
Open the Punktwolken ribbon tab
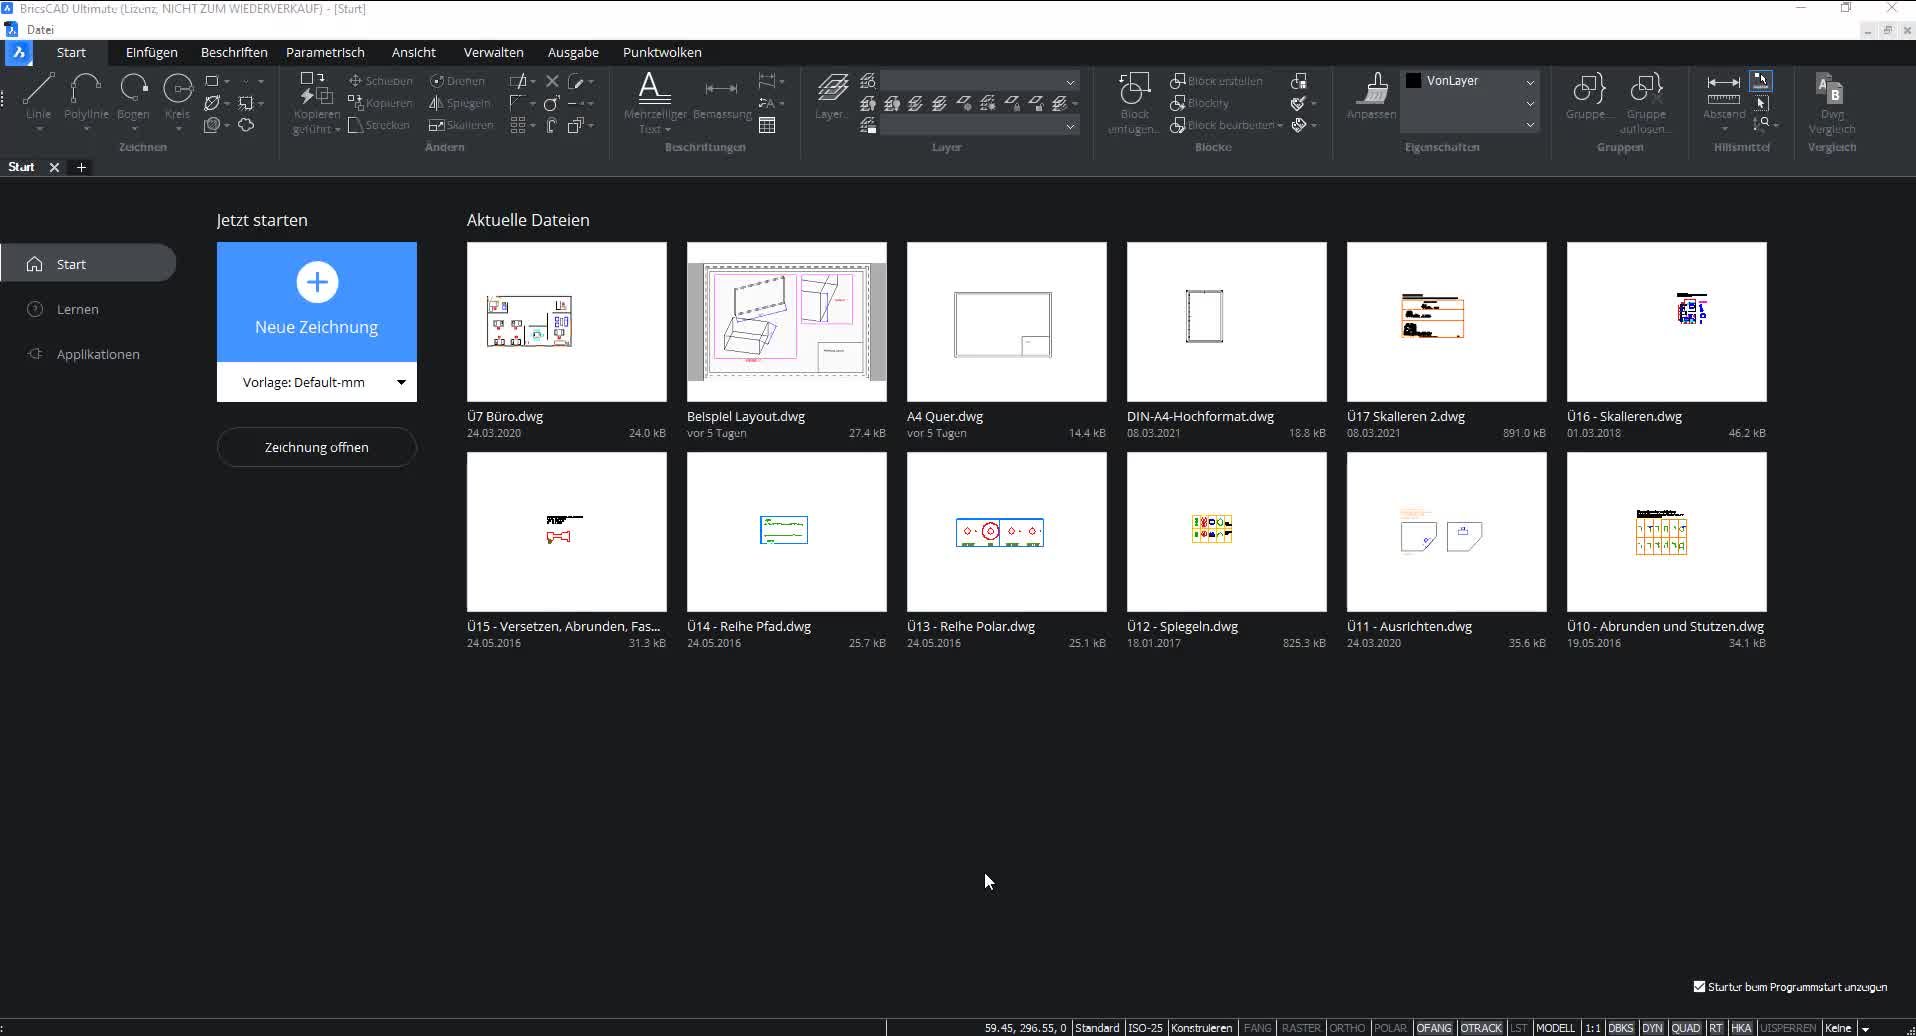pyautogui.click(x=662, y=52)
